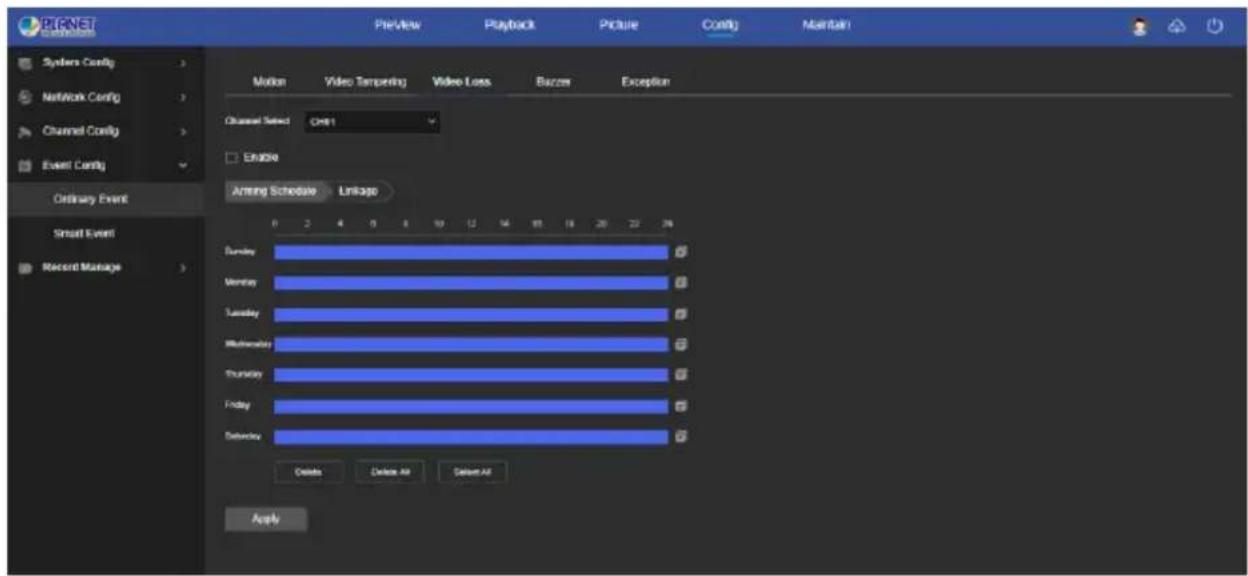
Task: Click the Select All button
Action: [471, 472]
